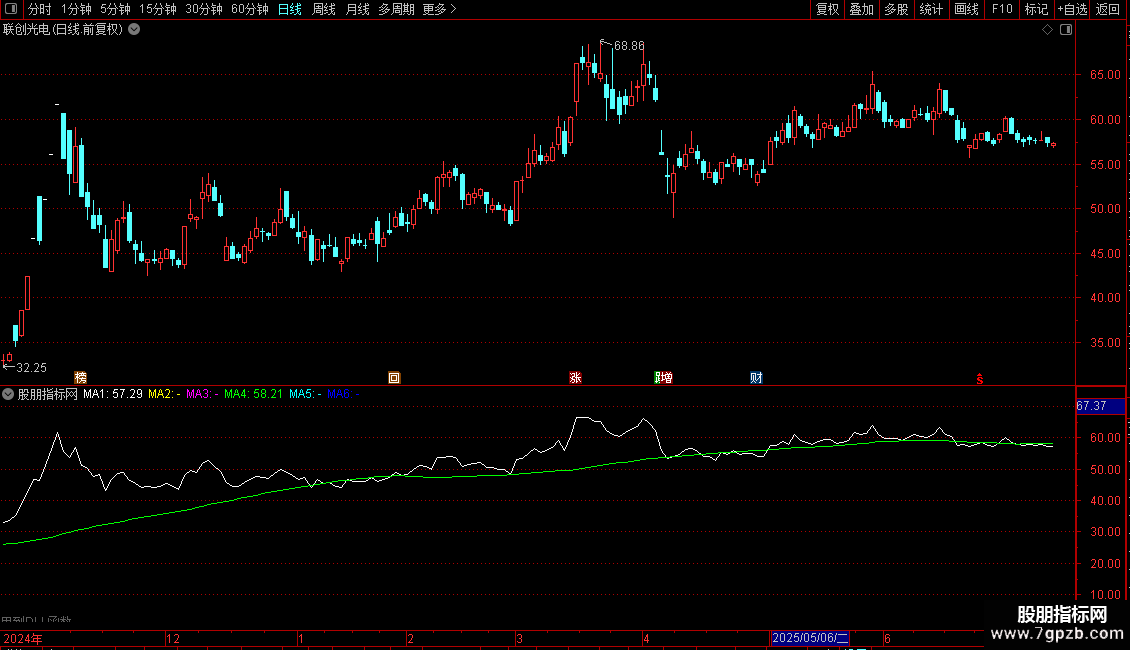Add stock with +自选 button
Screen dimensions: 1130x650
pos(1072,9)
